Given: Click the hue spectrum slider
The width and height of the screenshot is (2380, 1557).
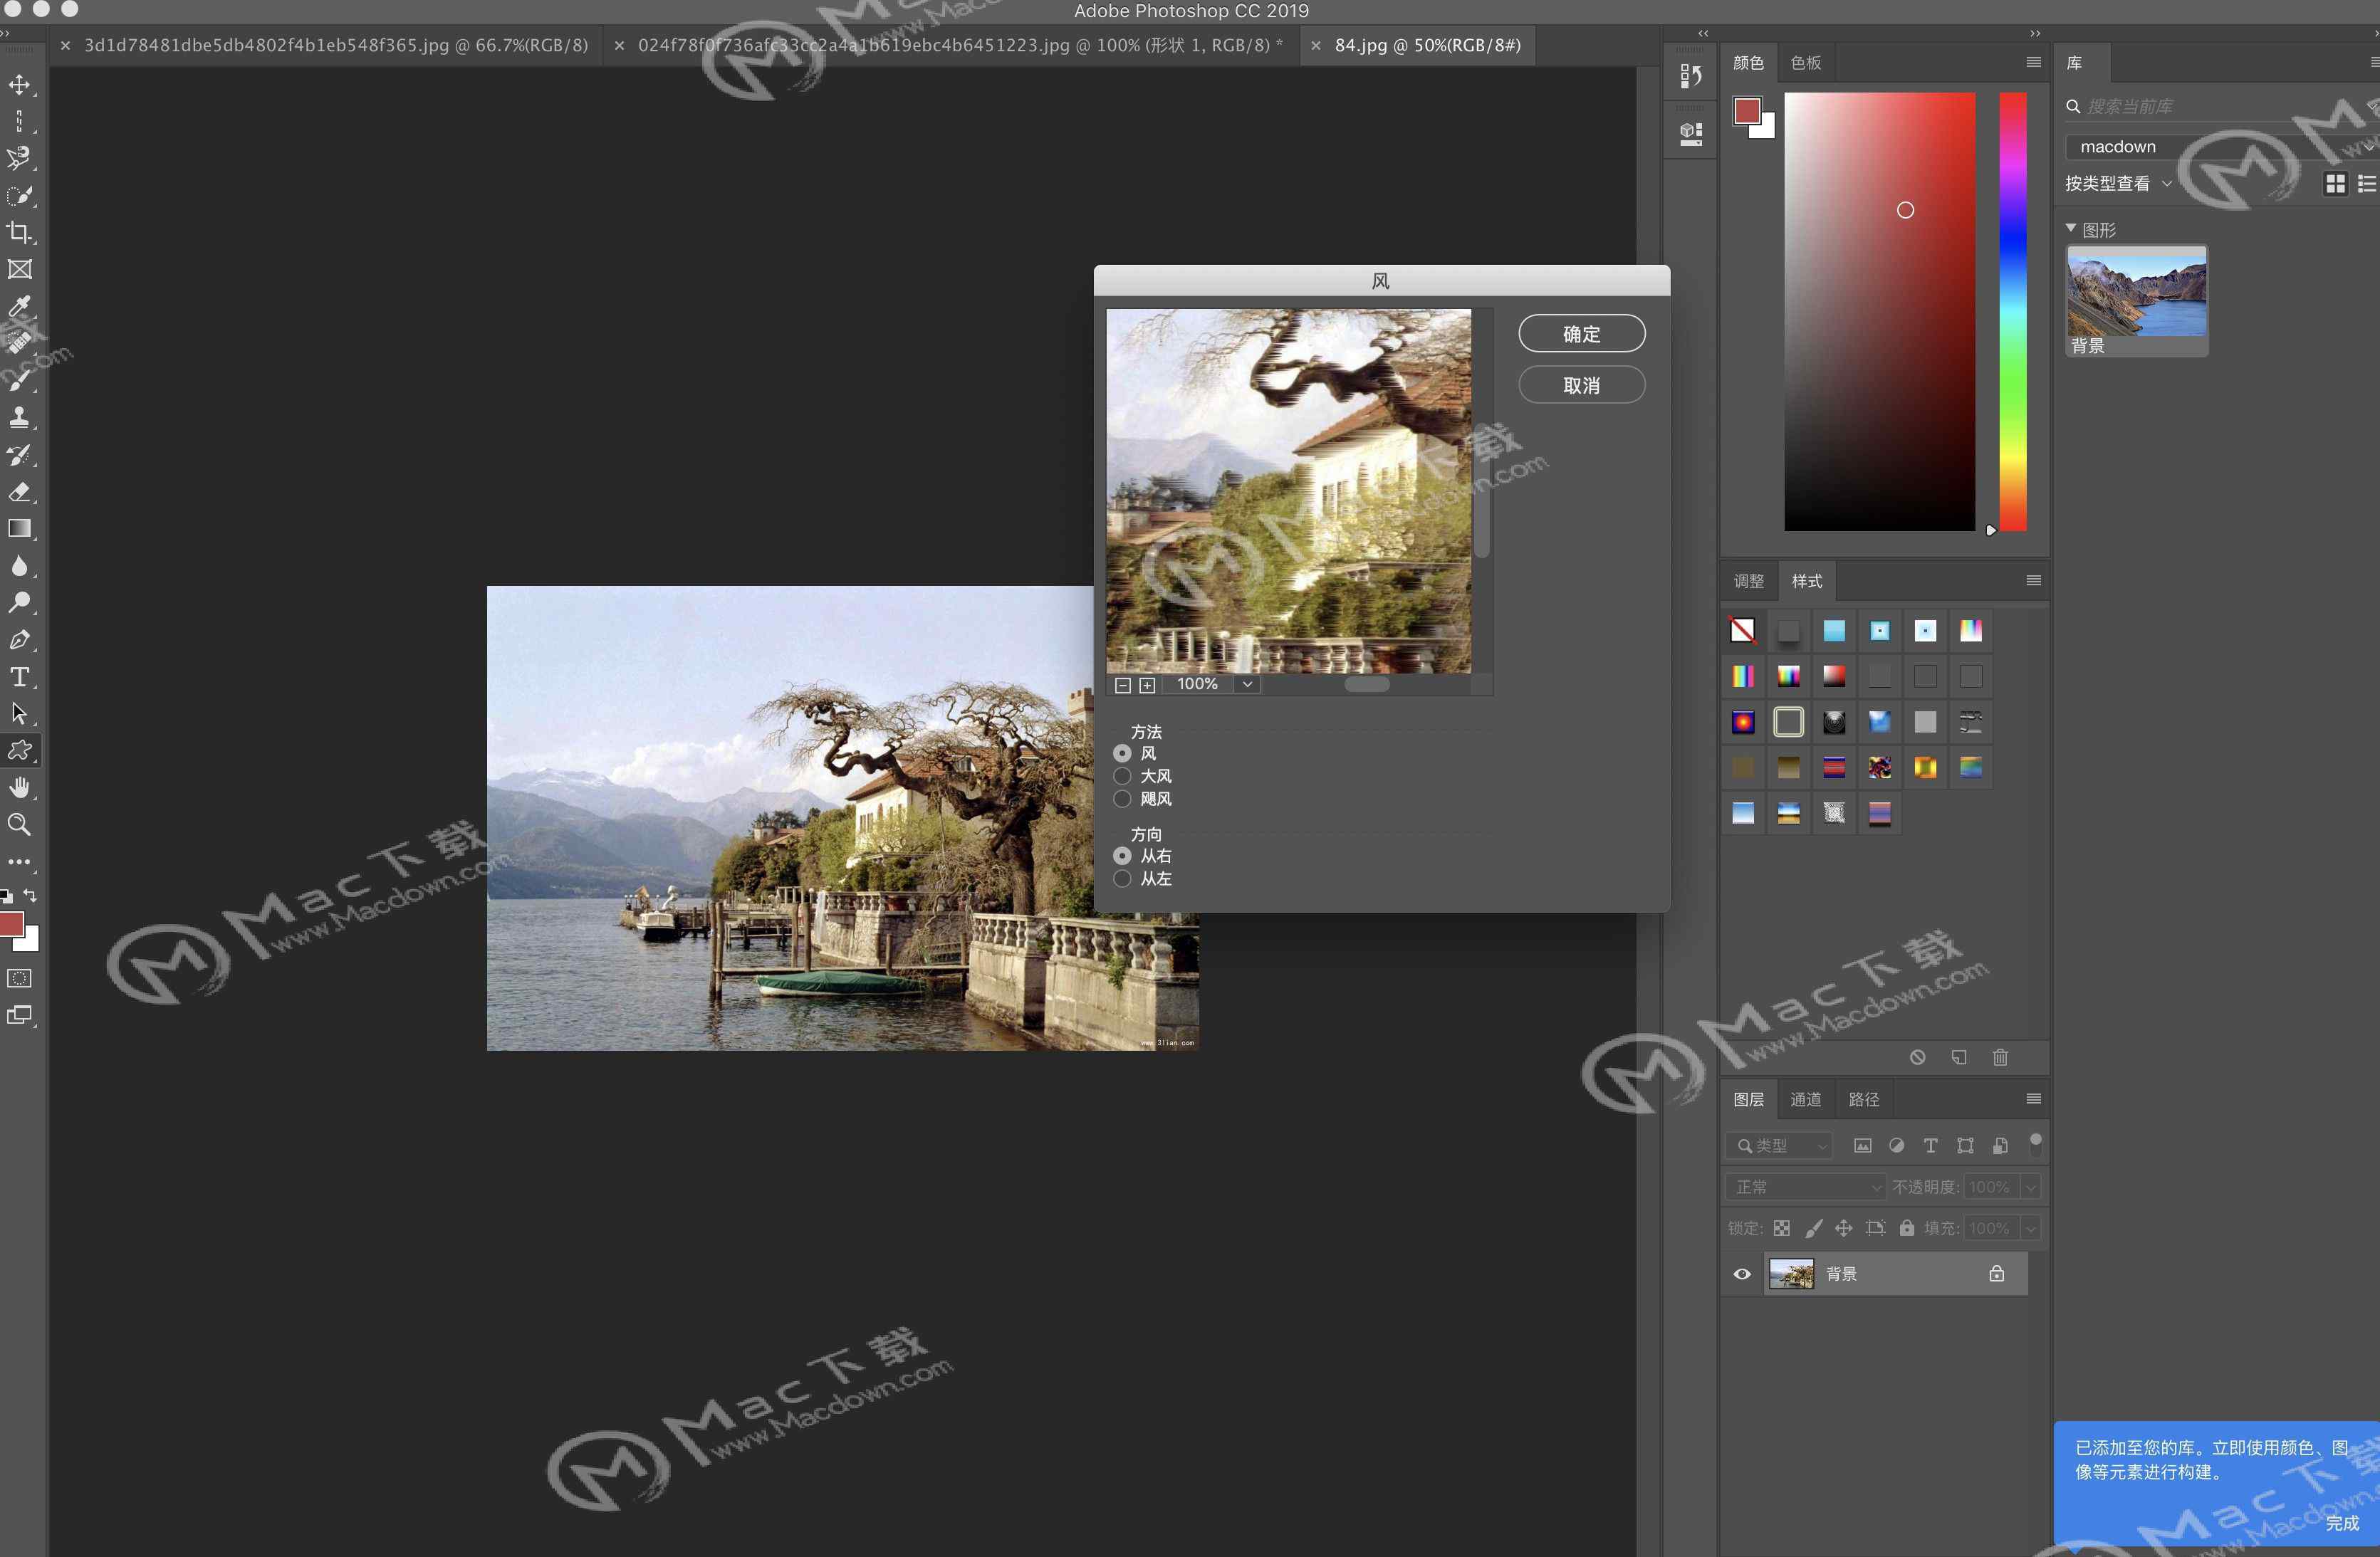Looking at the screenshot, I should (2013, 311).
